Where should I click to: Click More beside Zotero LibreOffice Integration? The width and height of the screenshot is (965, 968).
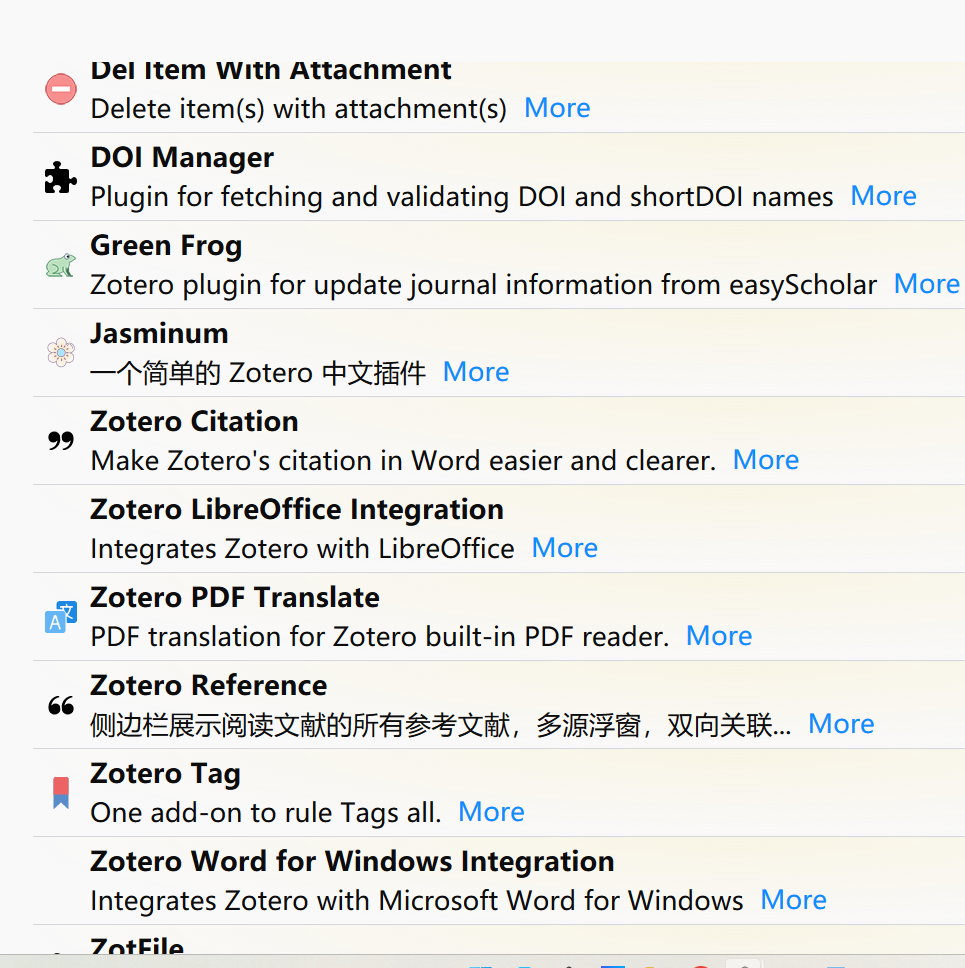pos(564,547)
